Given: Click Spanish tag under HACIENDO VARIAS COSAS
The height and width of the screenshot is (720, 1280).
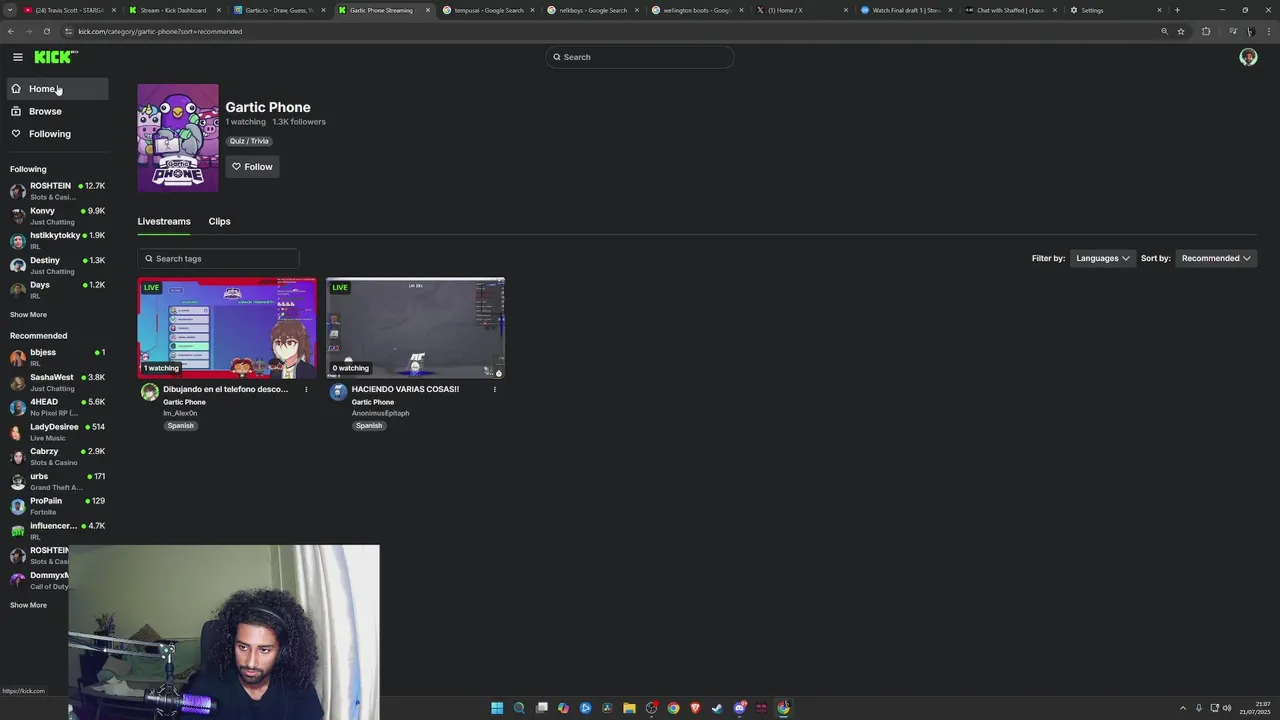Looking at the screenshot, I should 369,426.
